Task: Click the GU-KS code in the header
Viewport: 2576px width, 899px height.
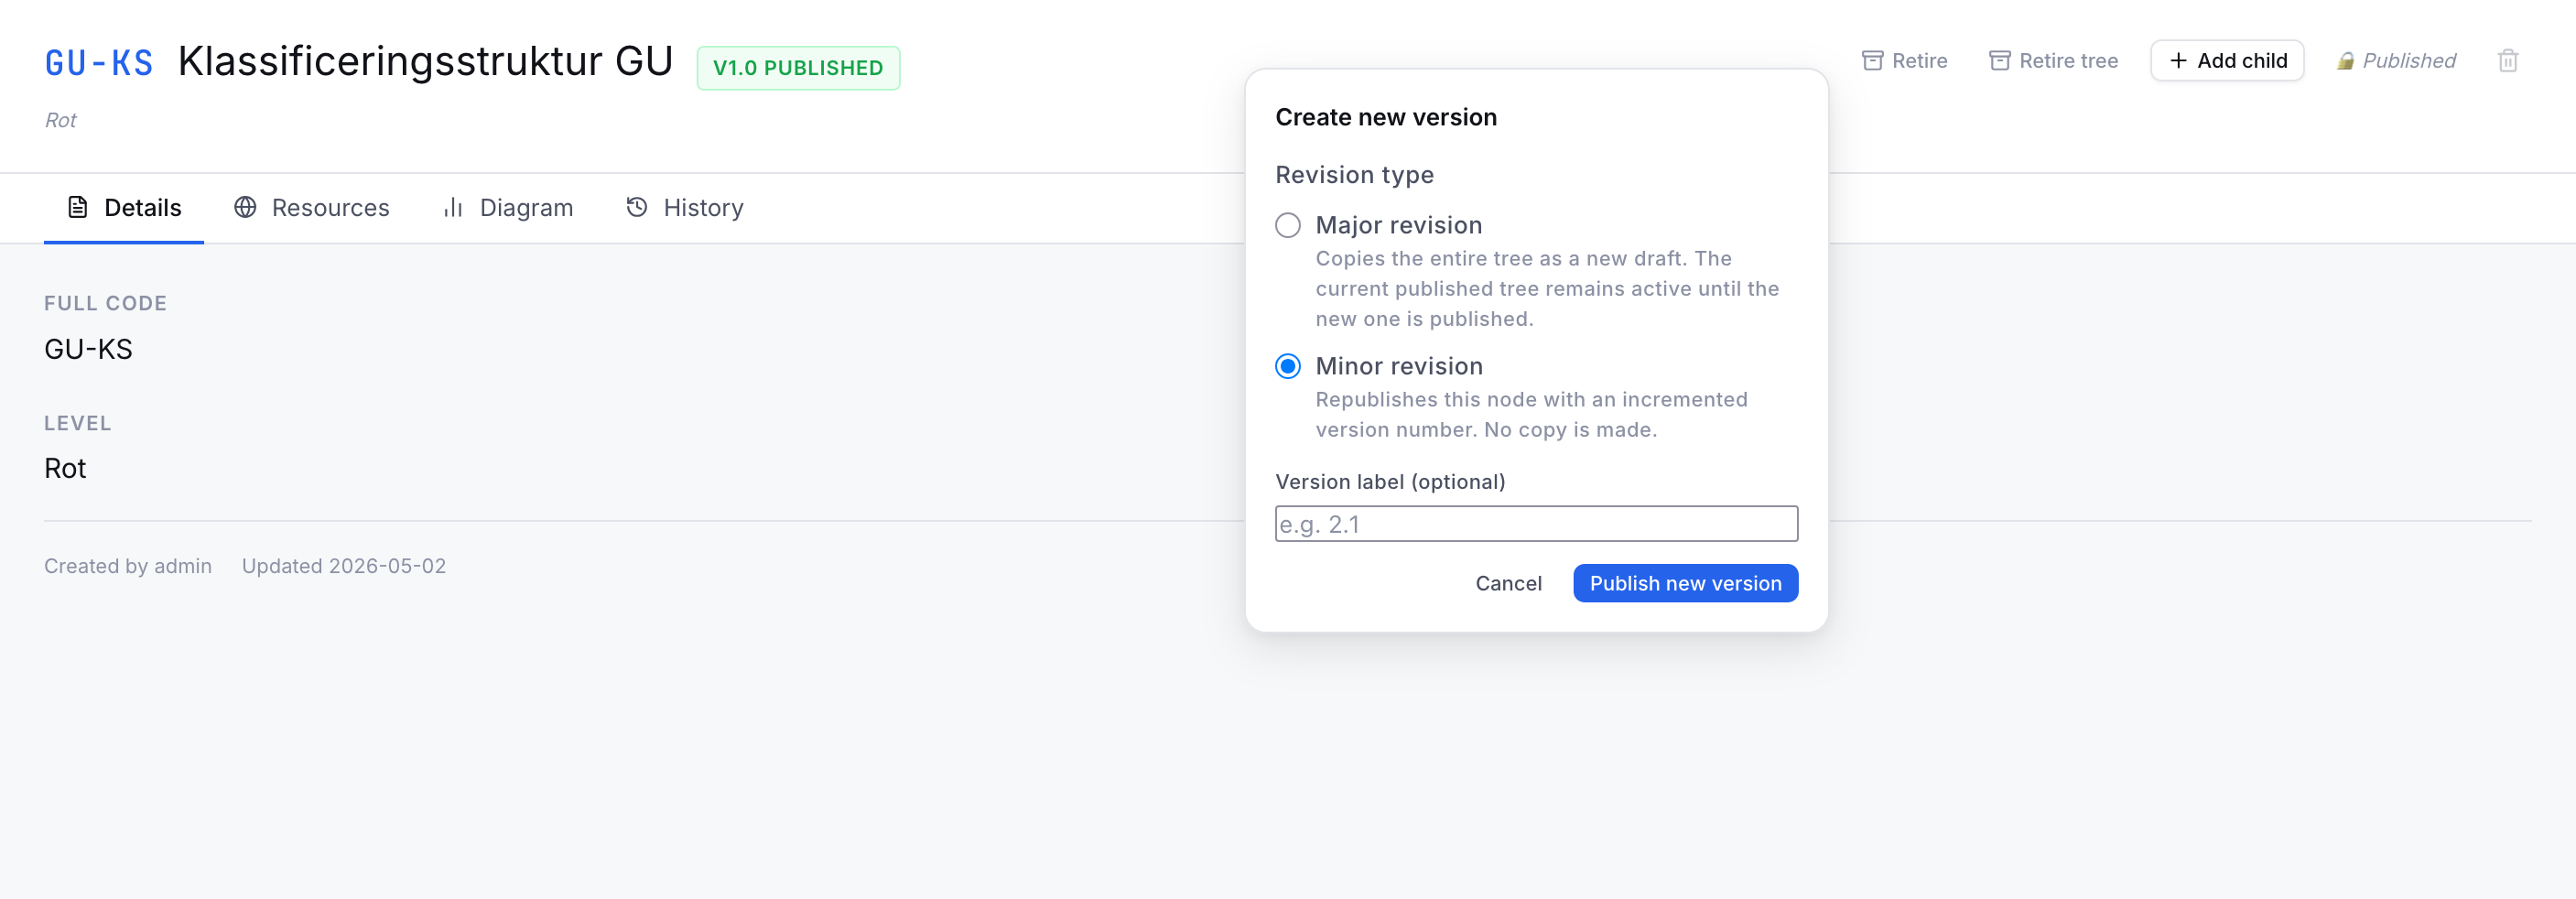Action: (x=99, y=63)
